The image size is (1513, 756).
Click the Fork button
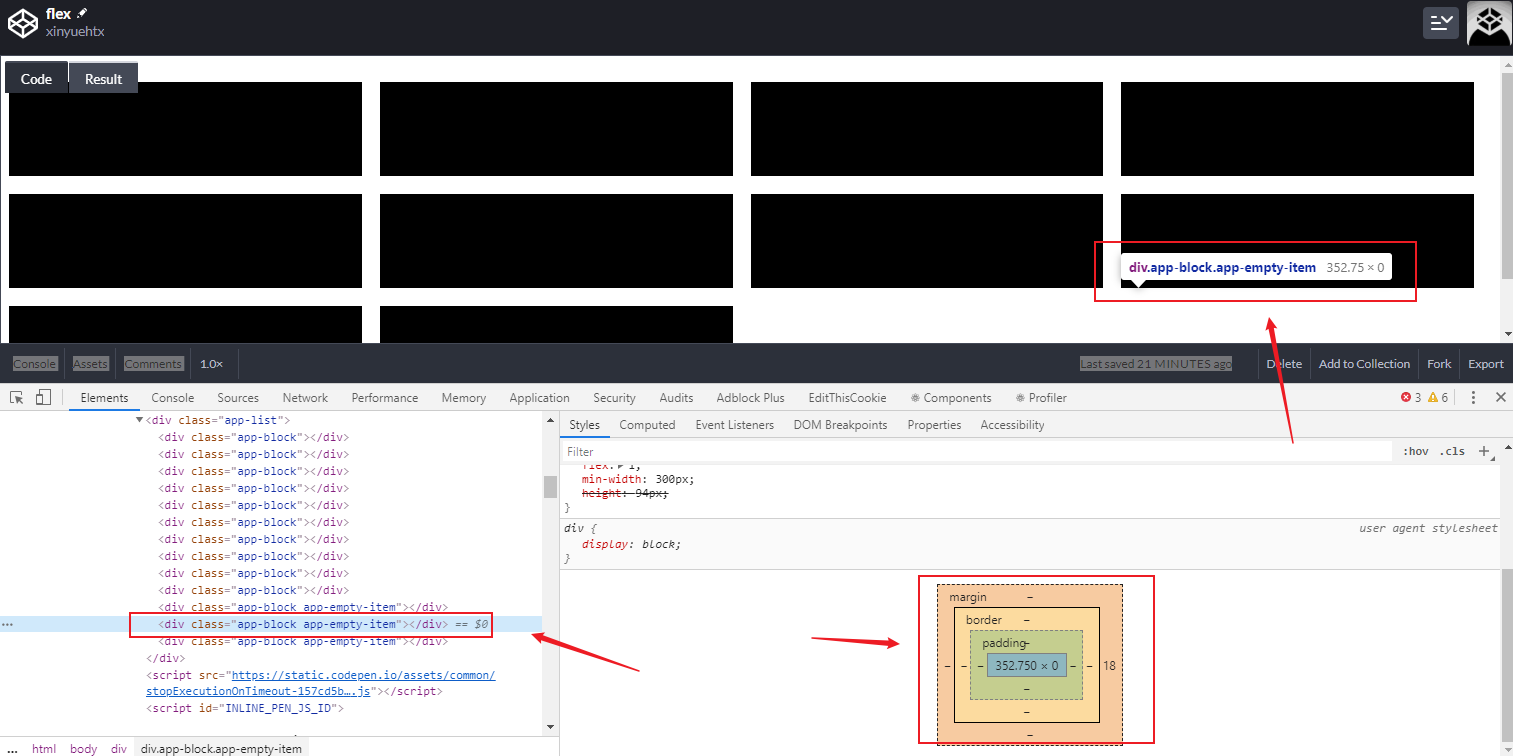tap(1439, 364)
